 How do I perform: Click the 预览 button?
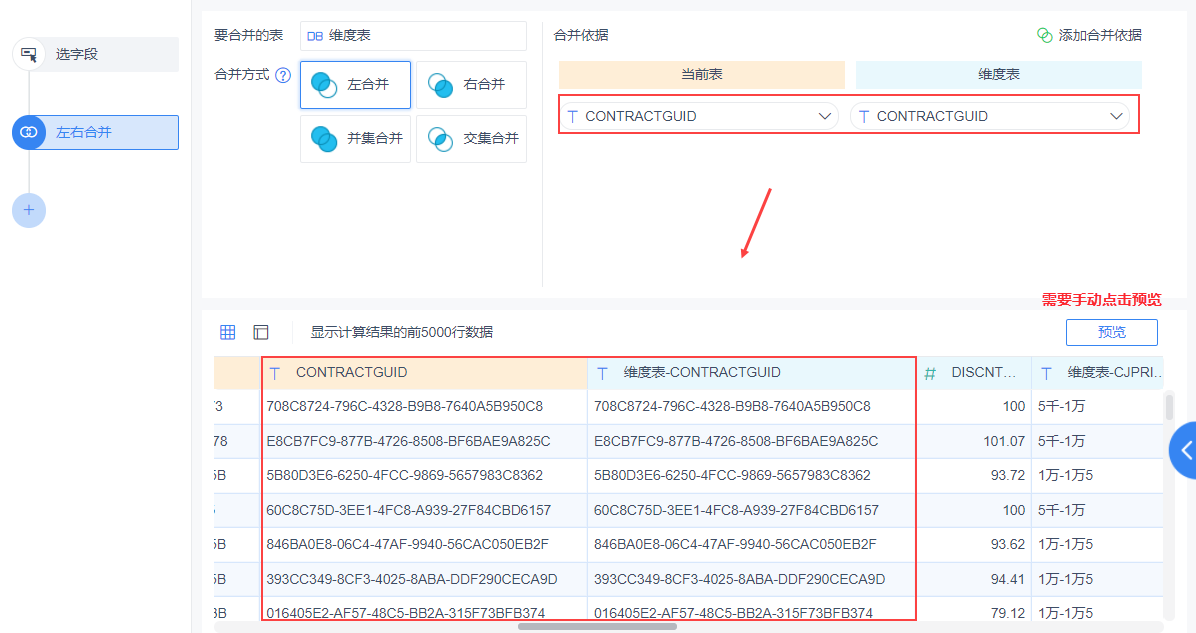(1111, 332)
